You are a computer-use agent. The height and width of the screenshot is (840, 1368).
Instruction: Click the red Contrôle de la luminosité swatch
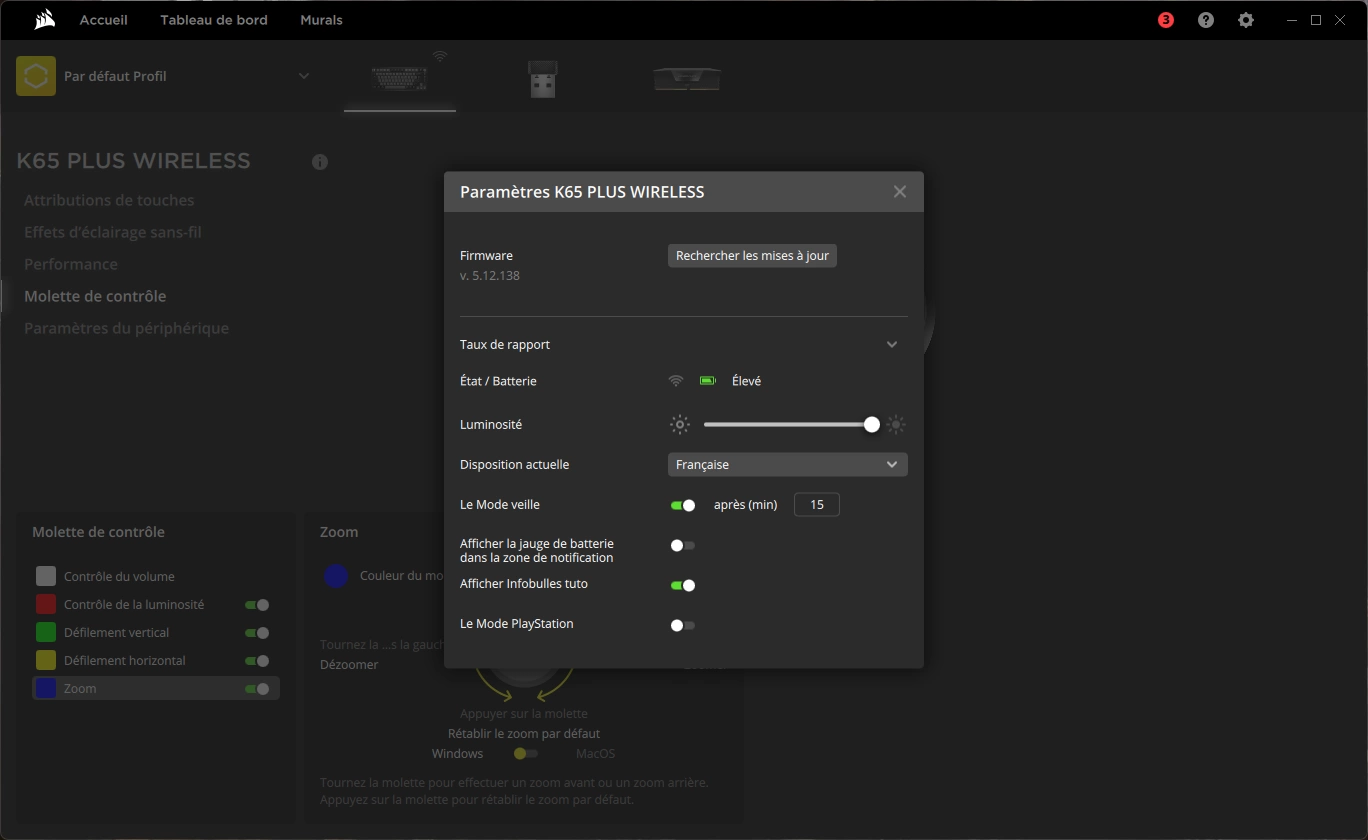coord(46,604)
